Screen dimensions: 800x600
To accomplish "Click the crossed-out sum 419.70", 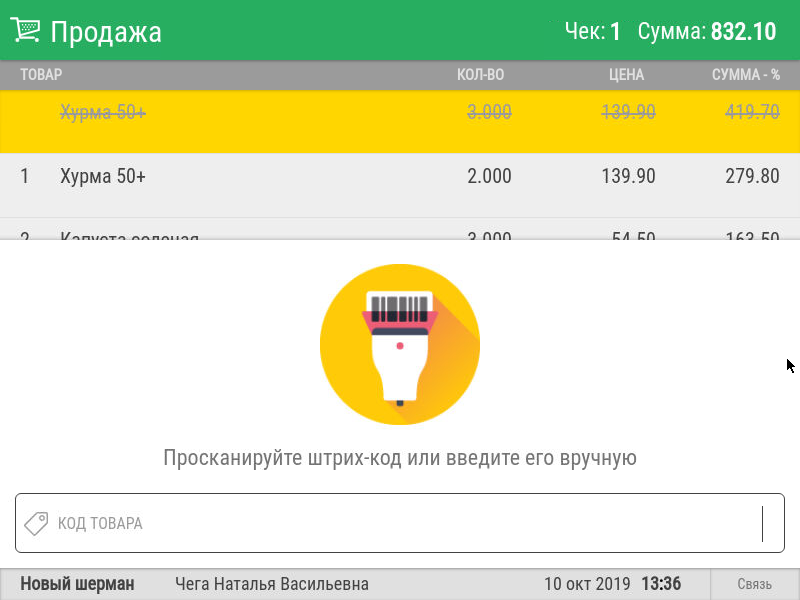I will coord(753,112).
